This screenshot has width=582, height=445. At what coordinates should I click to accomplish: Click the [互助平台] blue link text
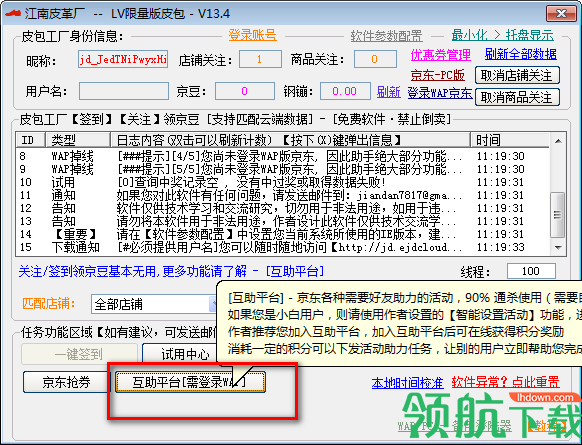pos(295,271)
